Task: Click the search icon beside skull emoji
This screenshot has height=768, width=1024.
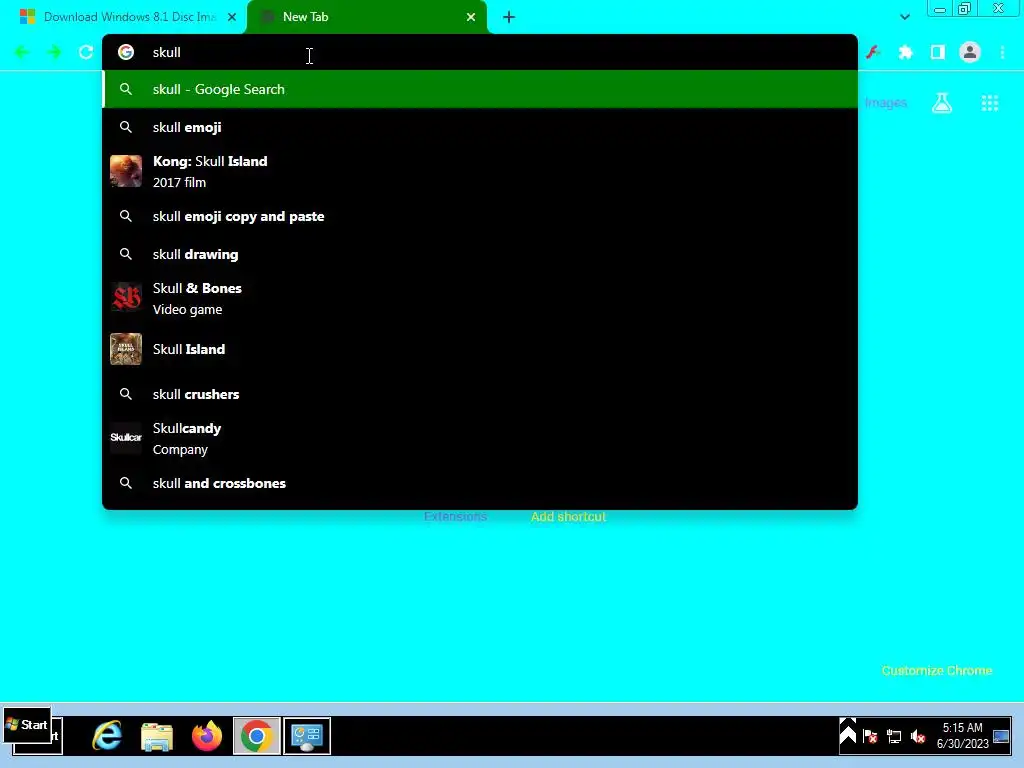Action: 126,127
